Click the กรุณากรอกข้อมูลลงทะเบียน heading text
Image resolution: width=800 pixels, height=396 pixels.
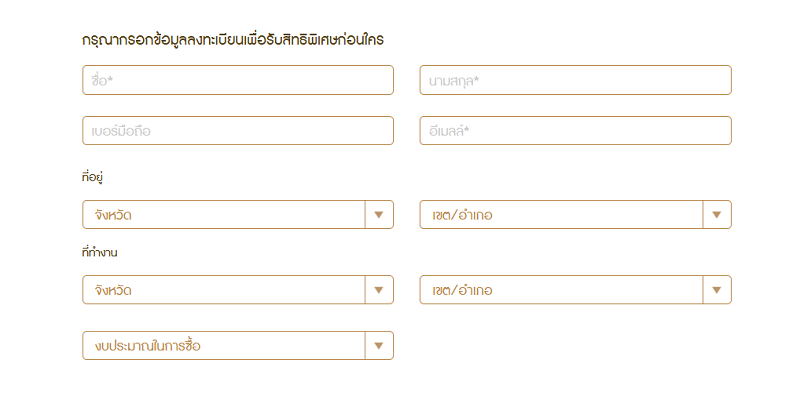(x=233, y=40)
